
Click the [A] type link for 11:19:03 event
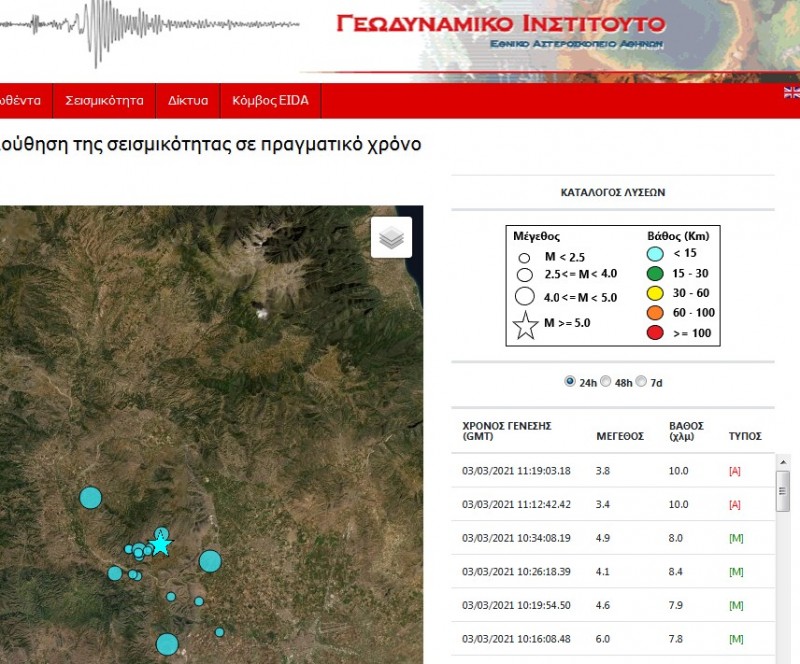coord(735,470)
